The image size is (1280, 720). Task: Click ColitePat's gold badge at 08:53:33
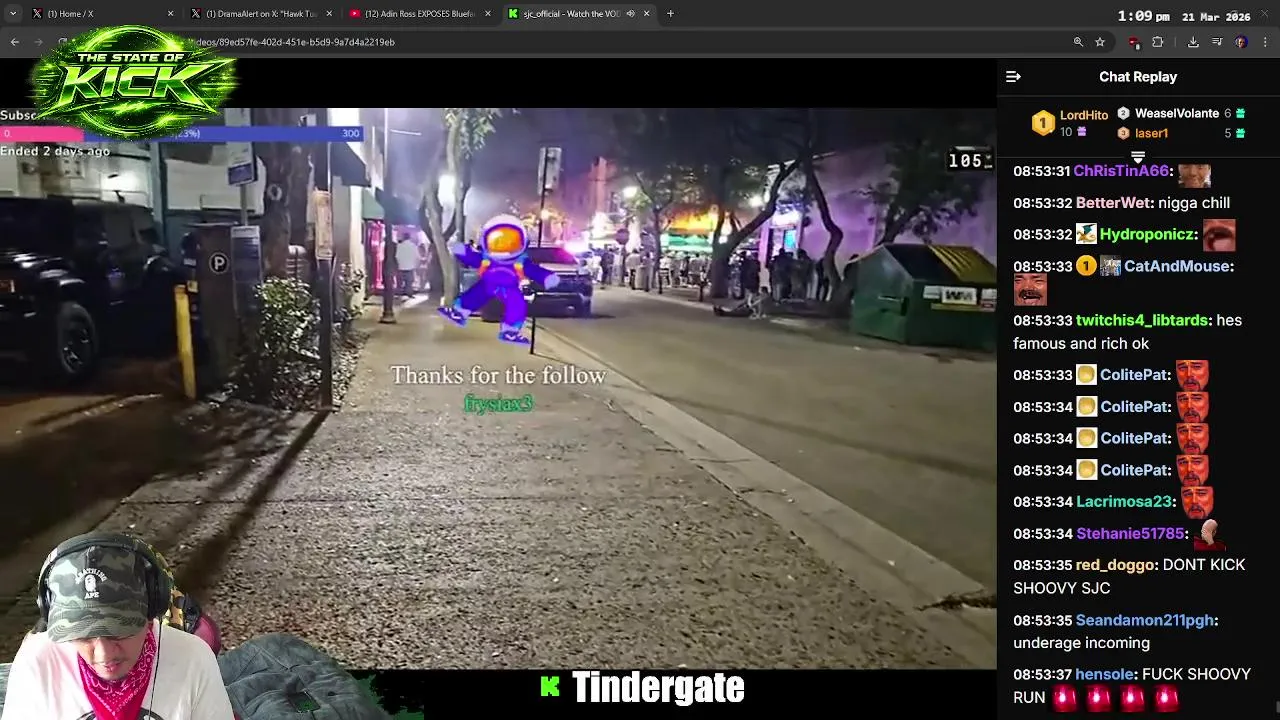coord(1086,375)
